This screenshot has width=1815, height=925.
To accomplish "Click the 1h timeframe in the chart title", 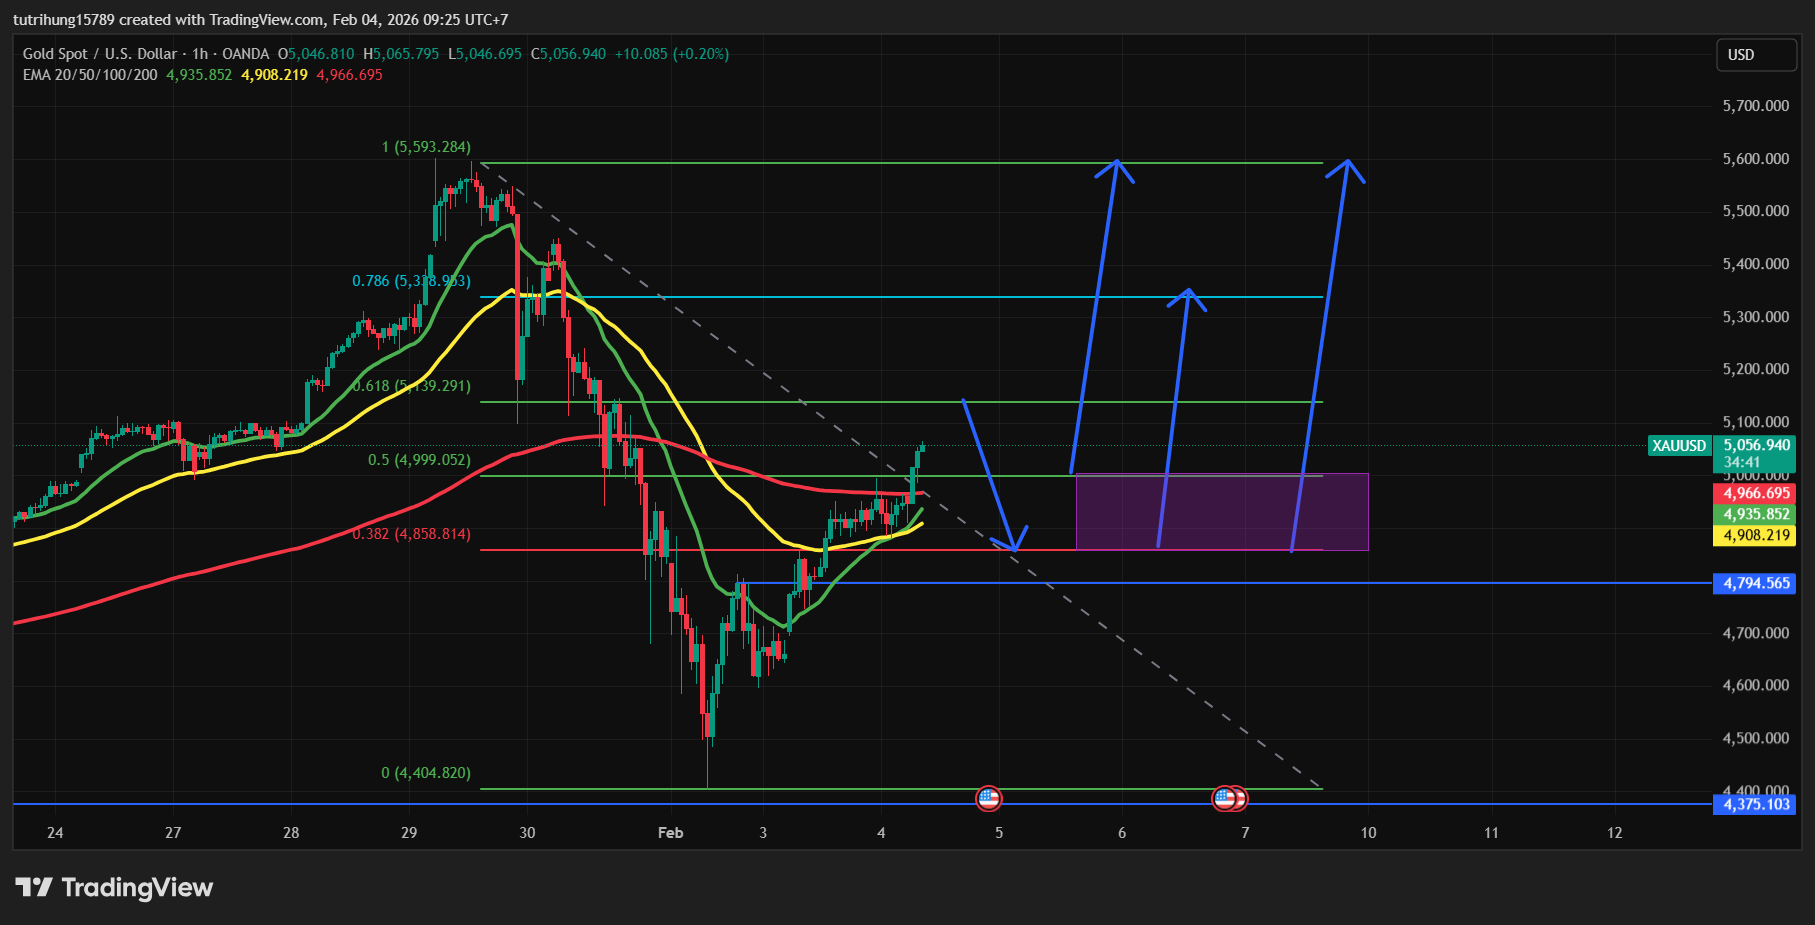I will (200, 54).
